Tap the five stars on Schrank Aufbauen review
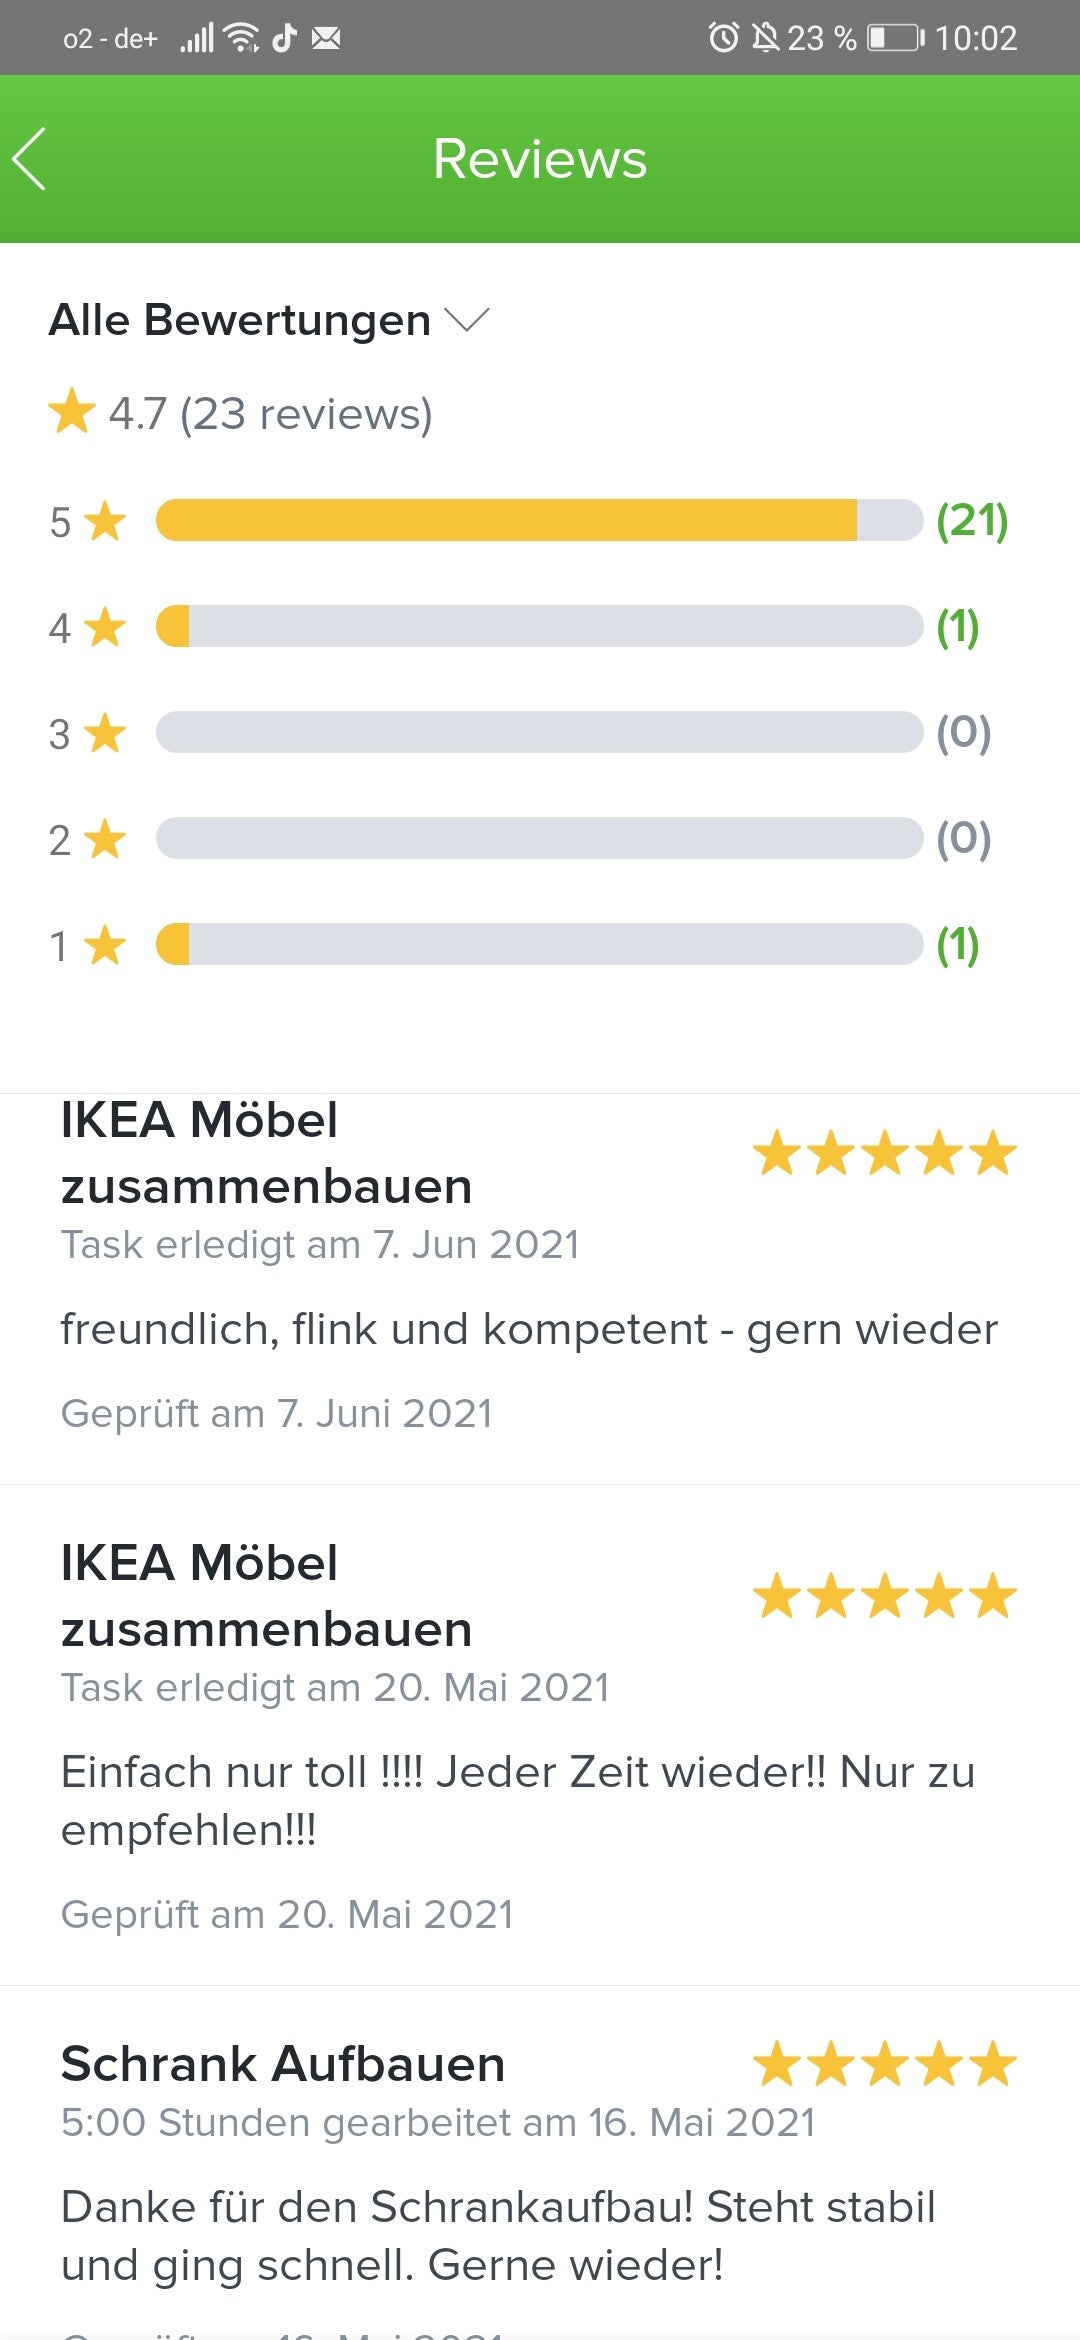 point(884,2064)
